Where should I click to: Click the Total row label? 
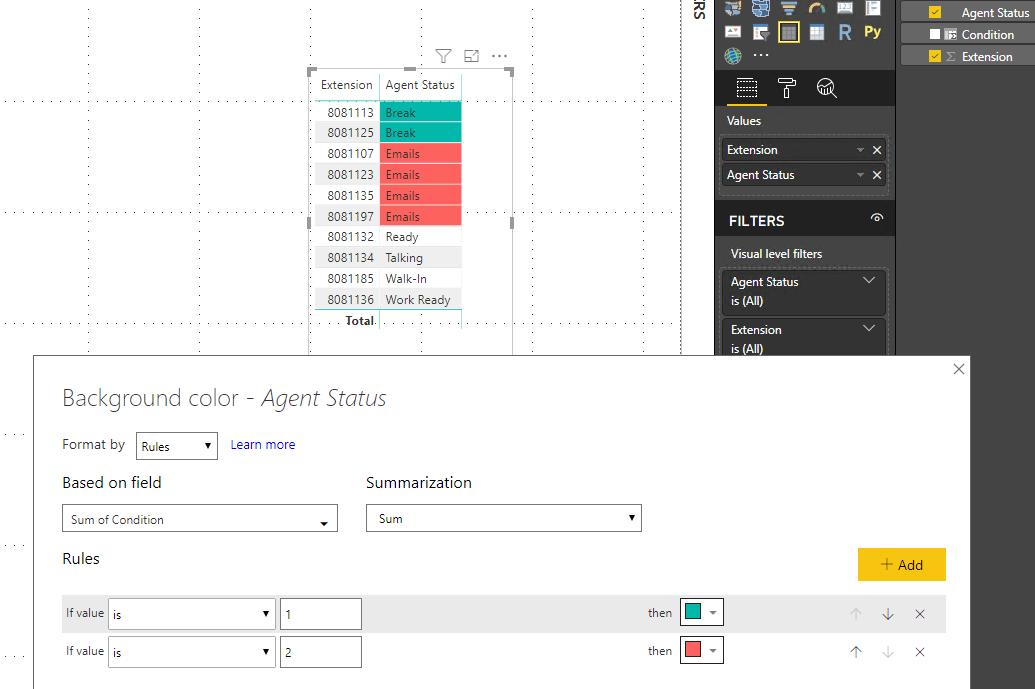[360, 320]
